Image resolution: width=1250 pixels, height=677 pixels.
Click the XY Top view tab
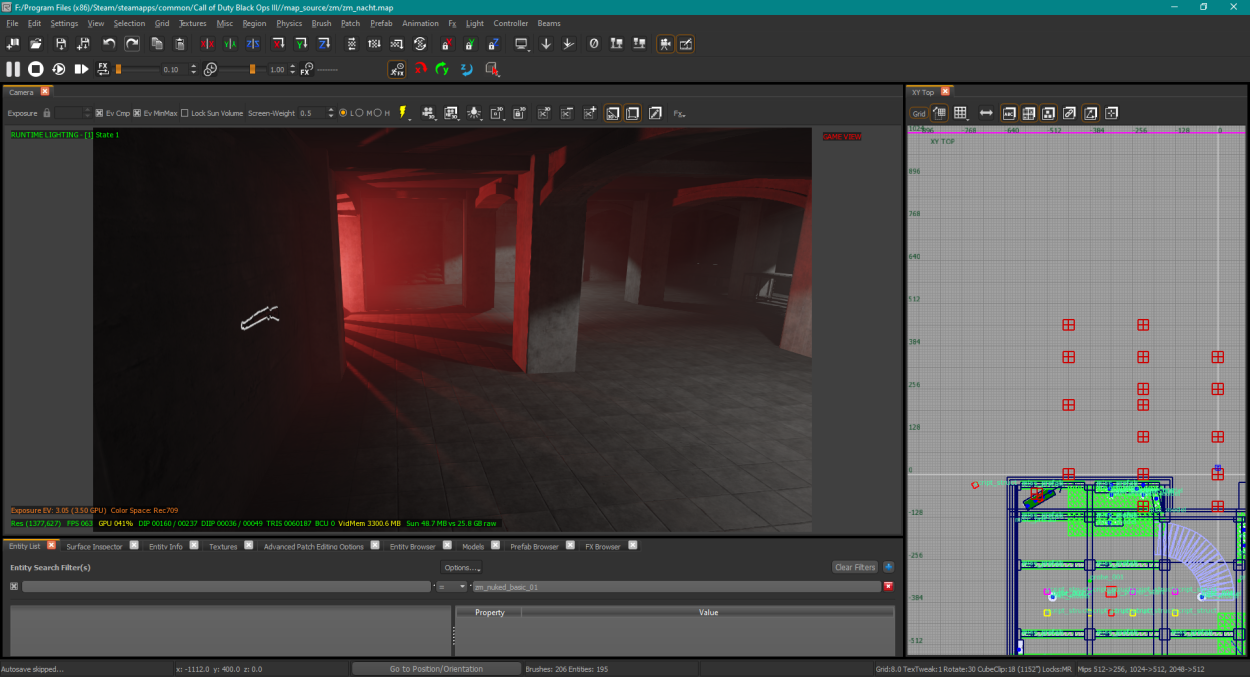tap(922, 92)
